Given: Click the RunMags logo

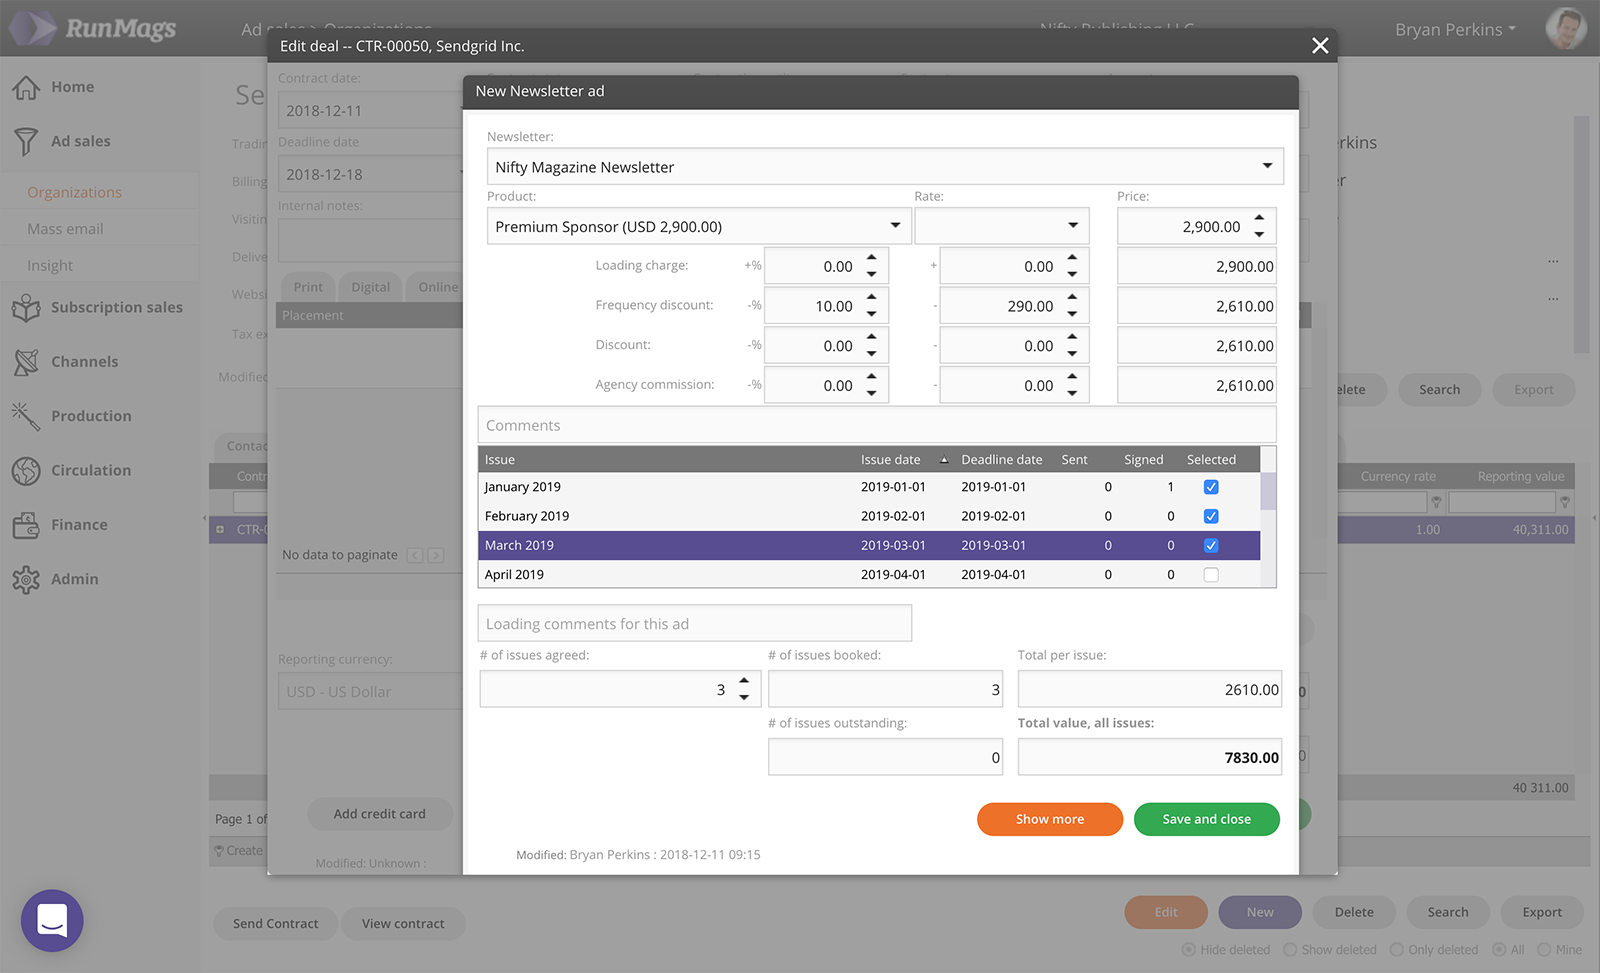Looking at the screenshot, I should (93, 28).
